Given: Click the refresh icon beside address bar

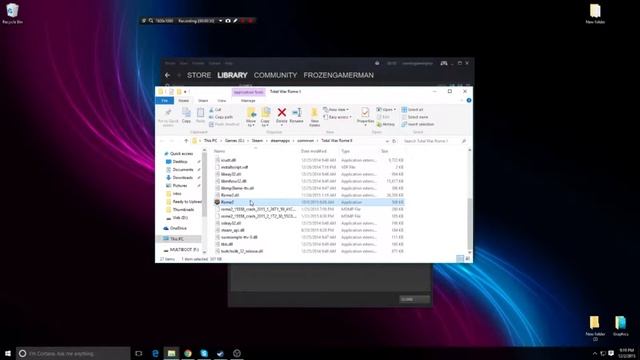Looking at the screenshot, I should coord(394,141).
